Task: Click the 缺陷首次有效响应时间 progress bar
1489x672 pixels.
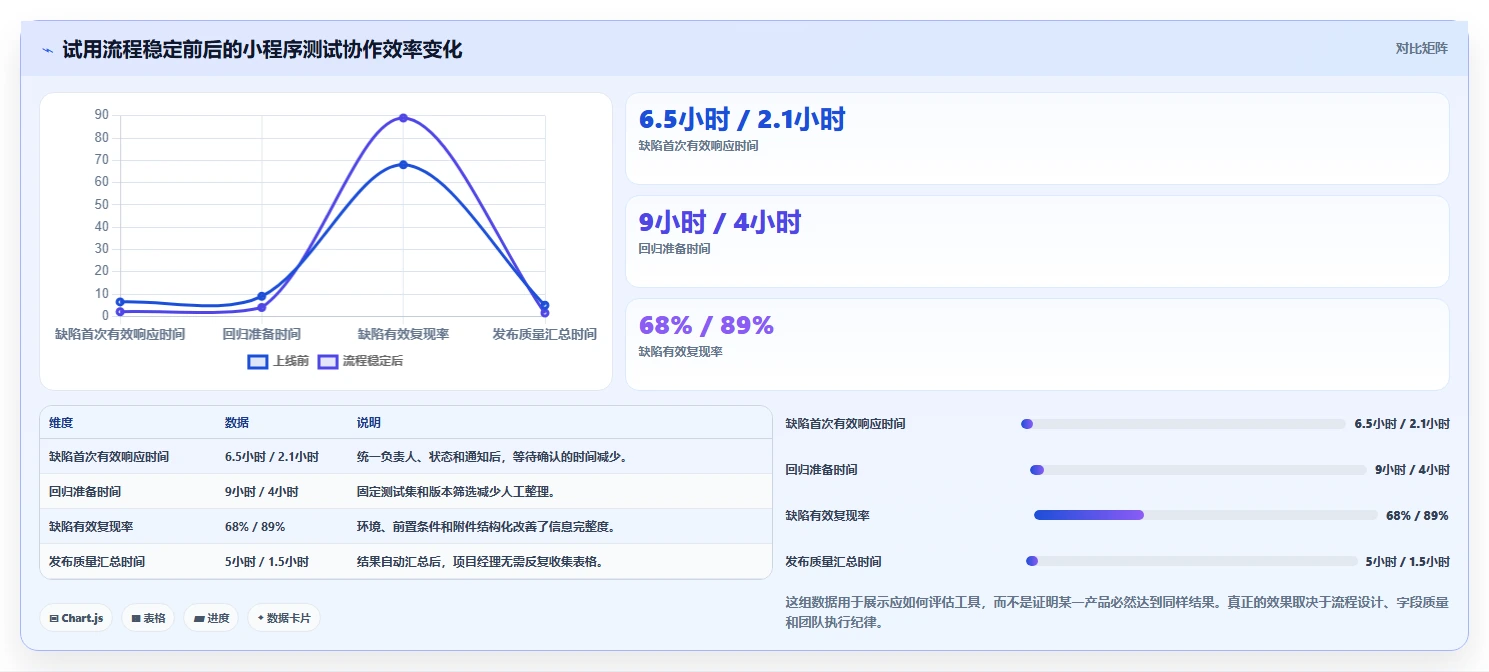Action: tap(1183, 424)
